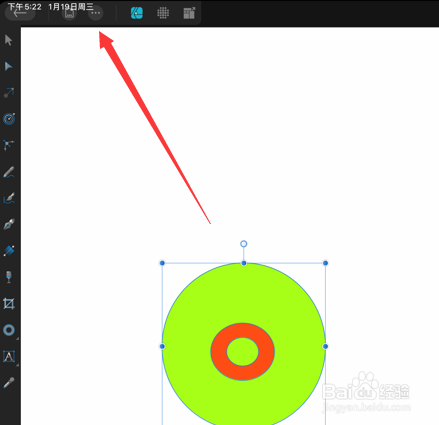Select the Contour tool
This screenshot has width=439, height=425.
coord(9,119)
